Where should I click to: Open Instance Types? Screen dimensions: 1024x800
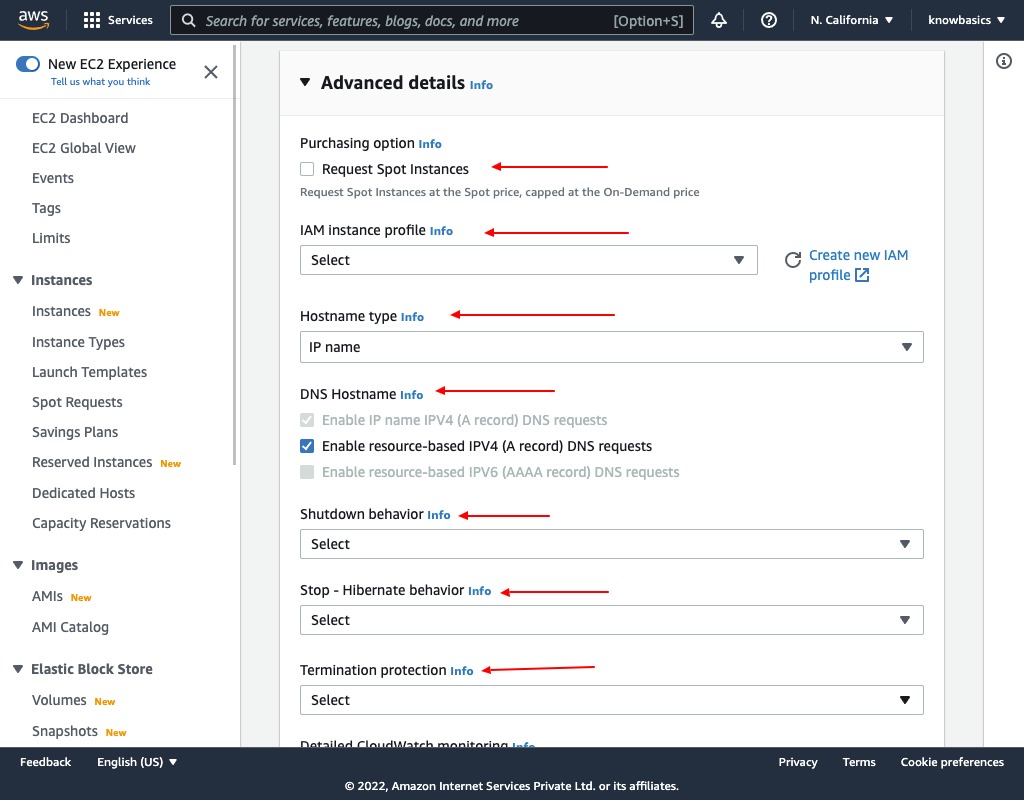(x=78, y=342)
